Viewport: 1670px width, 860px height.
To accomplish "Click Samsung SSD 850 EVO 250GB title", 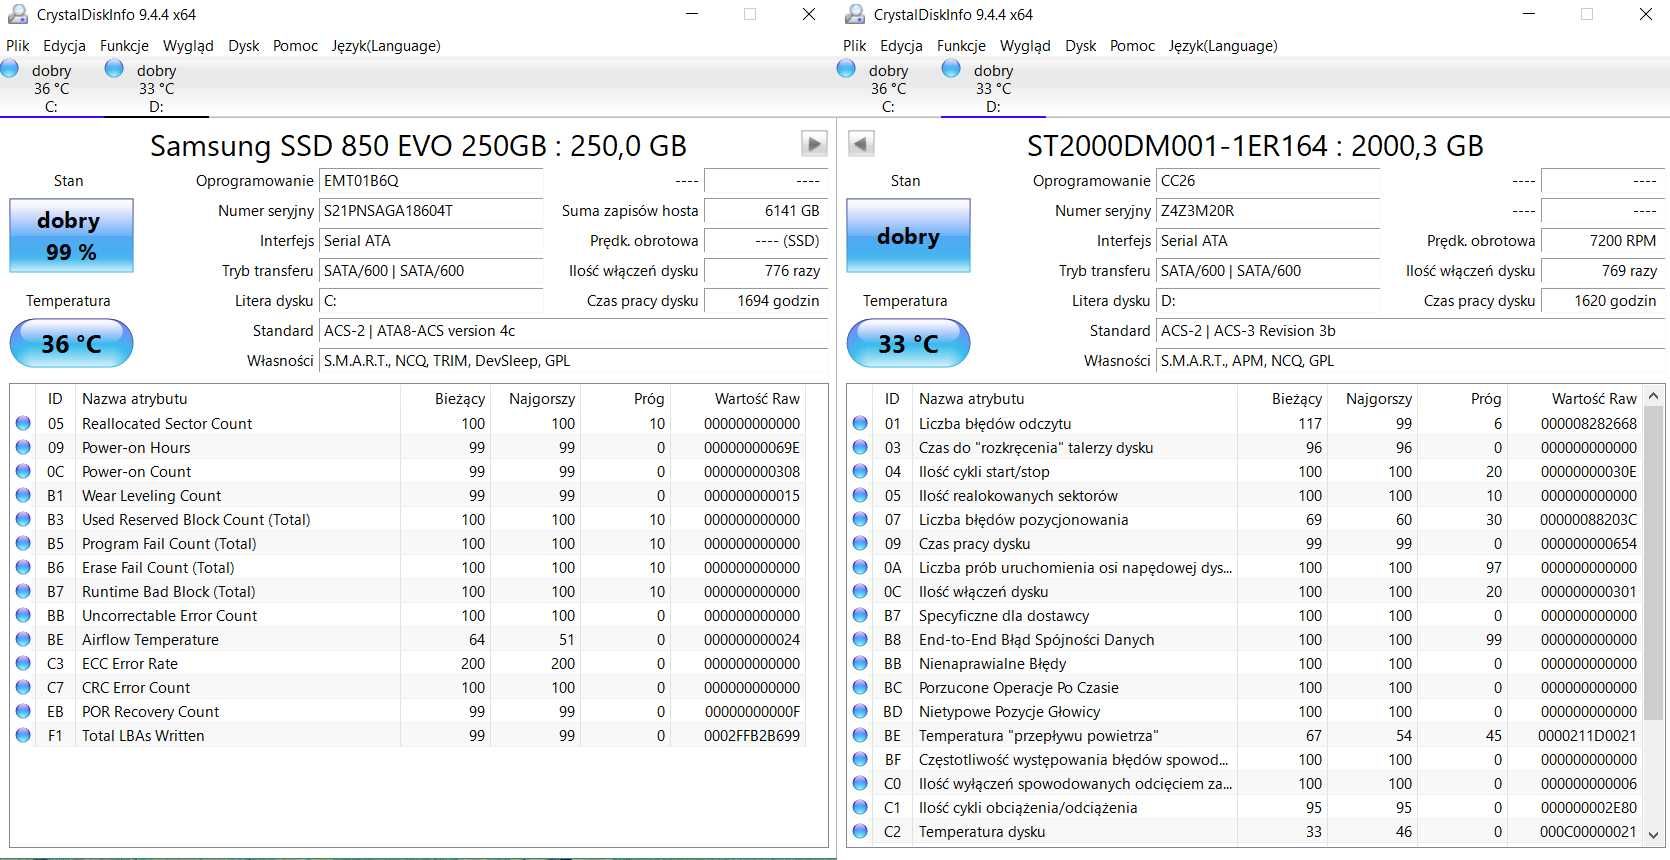I will [x=418, y=146].
